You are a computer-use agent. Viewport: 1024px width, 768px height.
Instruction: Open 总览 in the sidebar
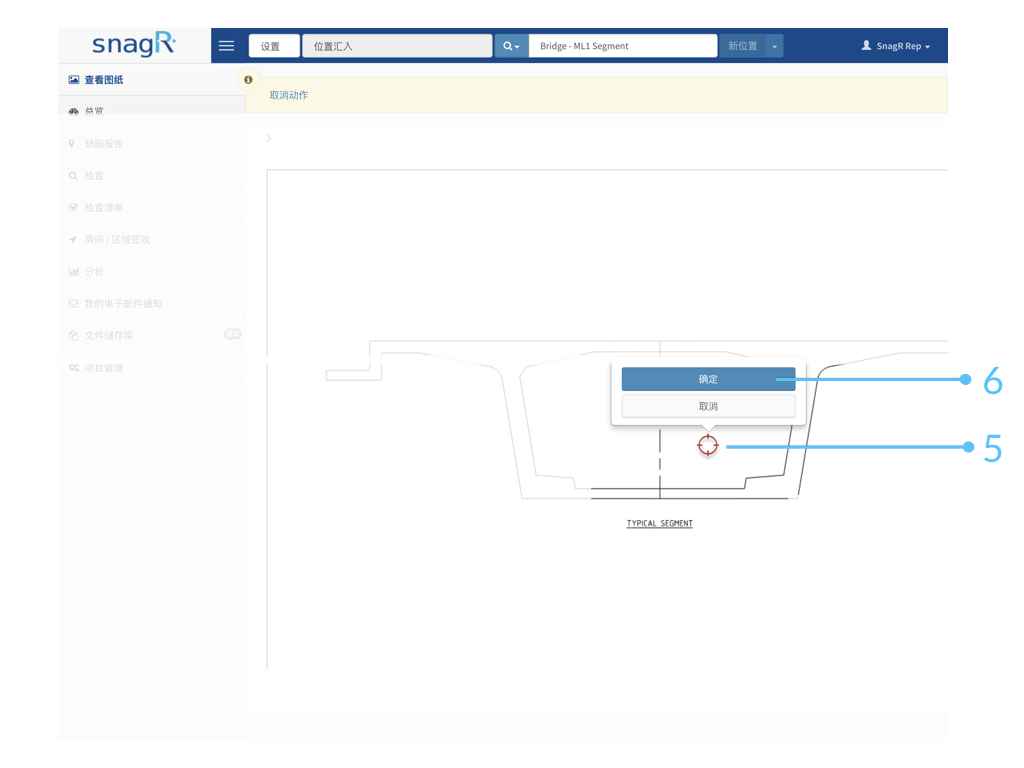click(152, 111)
